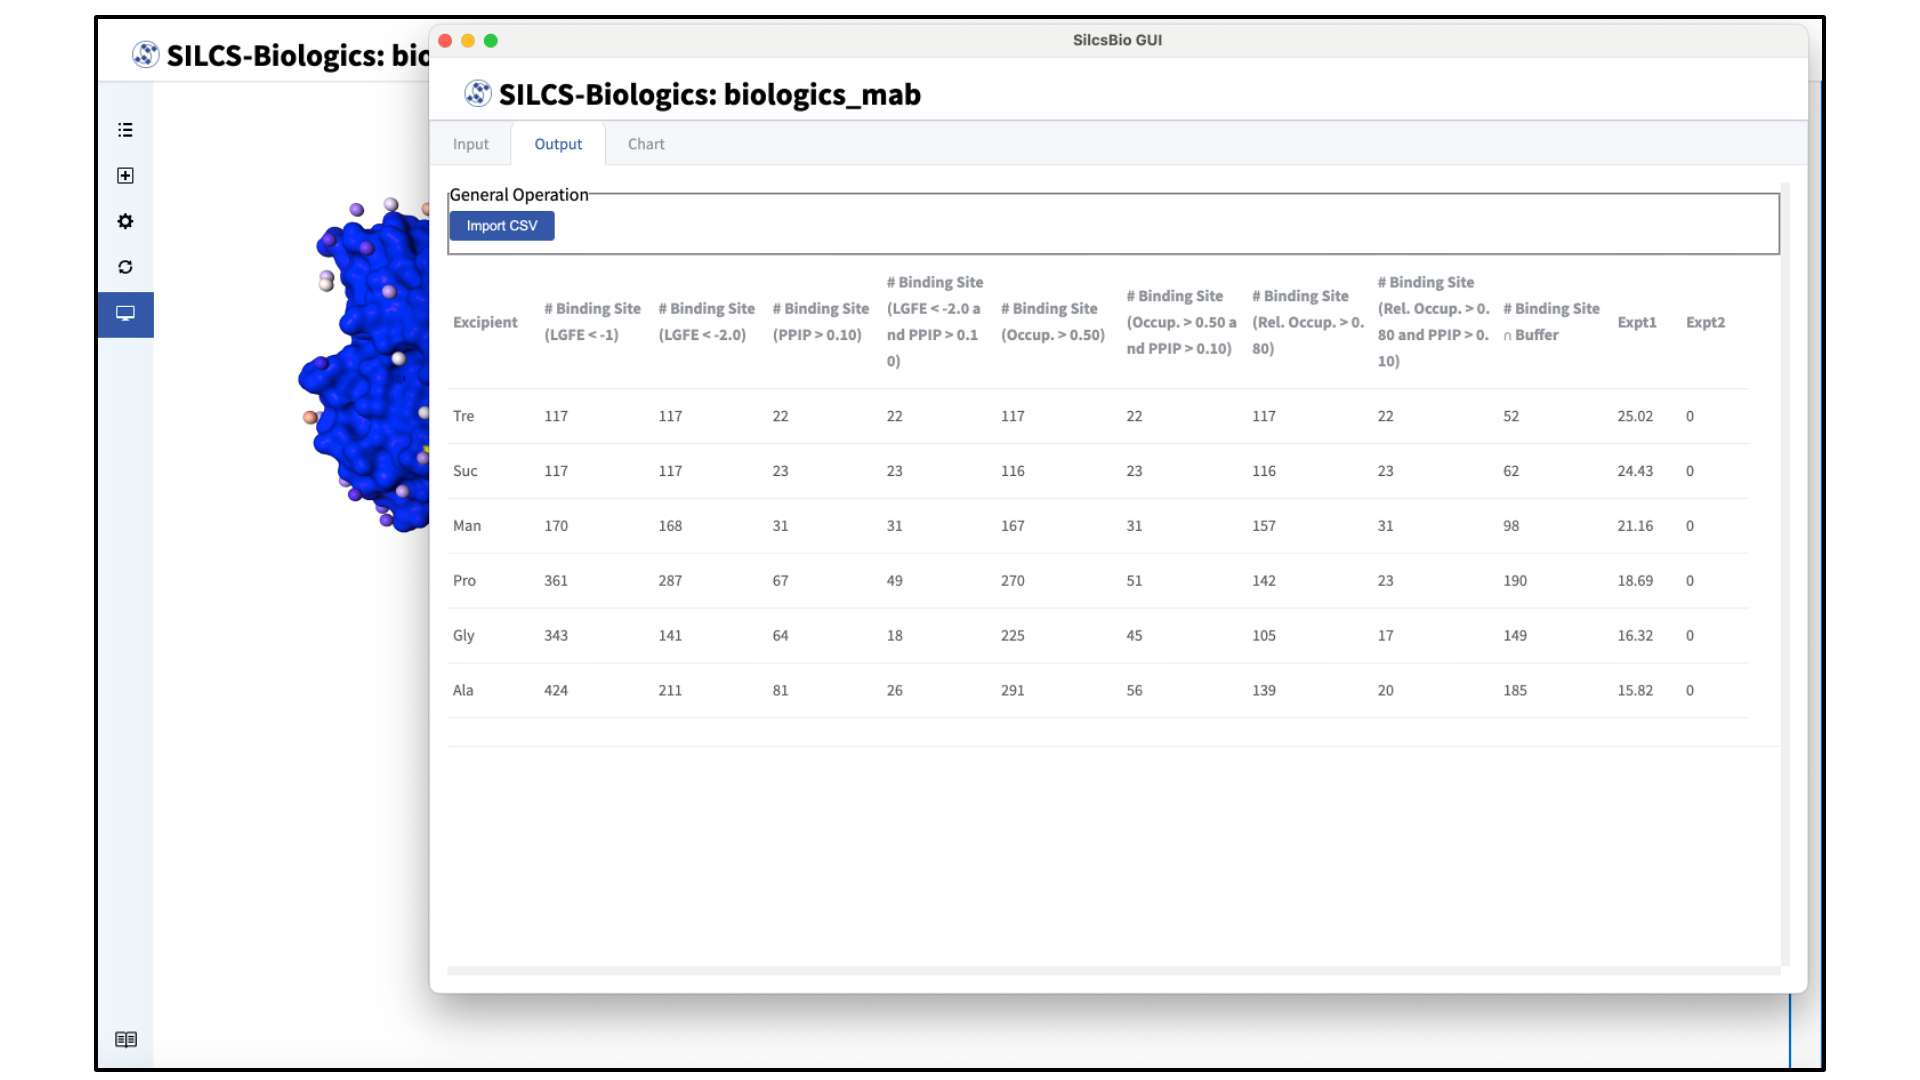Click Expt1 value 25.02 in Tre row
1920x1080 pixels.
1635,416
